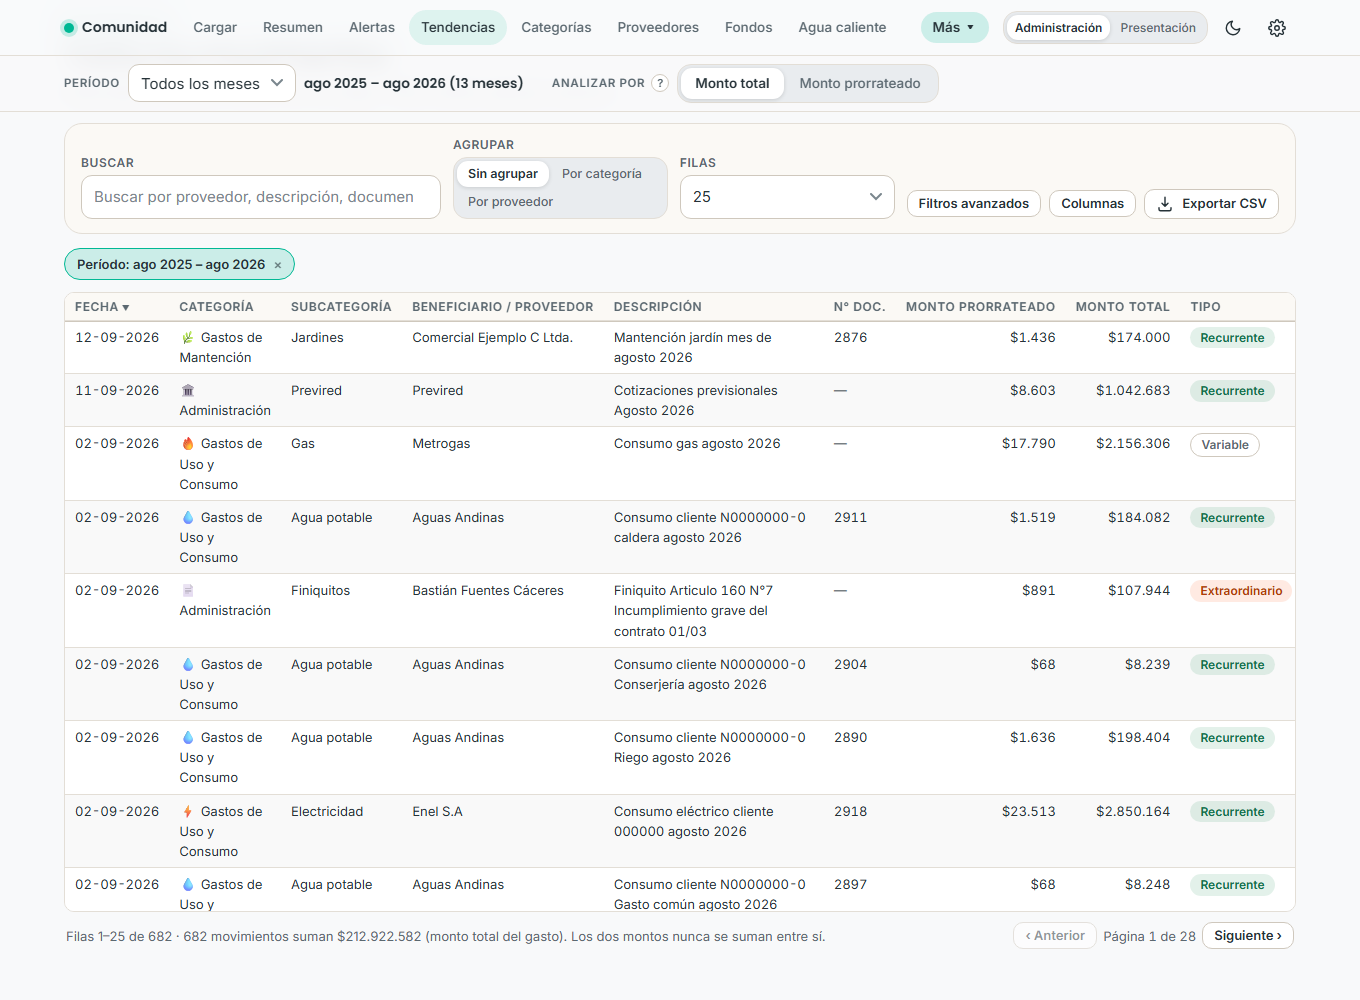Toggle dark mode moon icon
This screenshot has height=1000, width=1360.
pyautogui.click(x=1233, y=28)
